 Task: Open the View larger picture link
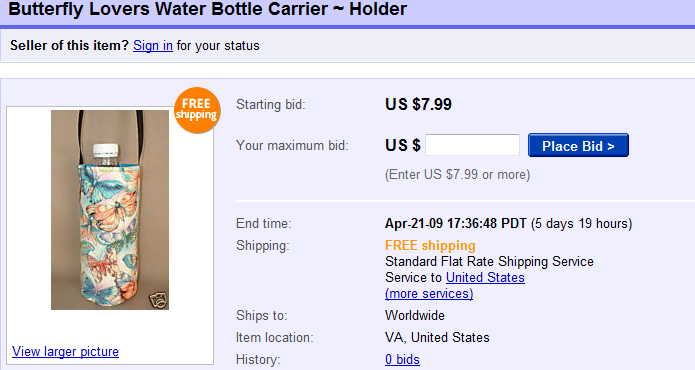click(65, 351)
